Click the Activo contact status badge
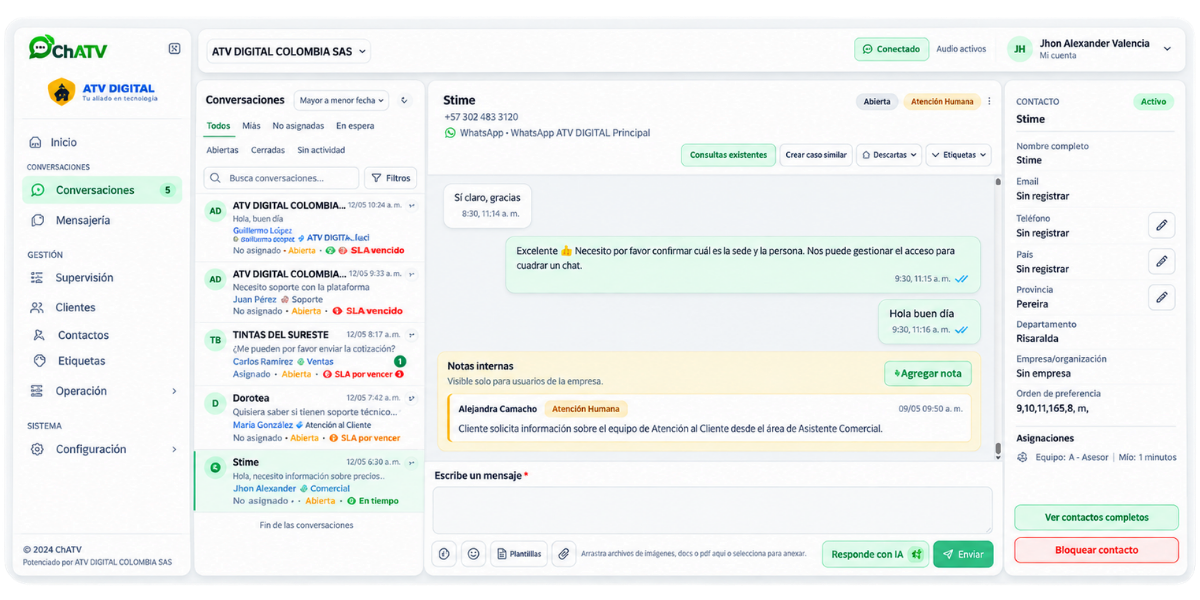Screen dimensions: 1200x600 pyautogui.click(x=1153, y=101)
